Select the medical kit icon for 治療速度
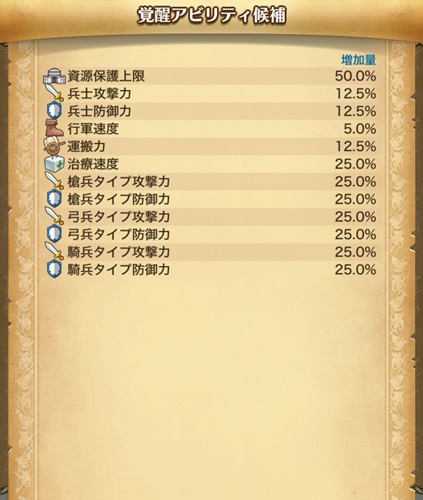The width and height of the screenshot is (423, 500). 54,164
